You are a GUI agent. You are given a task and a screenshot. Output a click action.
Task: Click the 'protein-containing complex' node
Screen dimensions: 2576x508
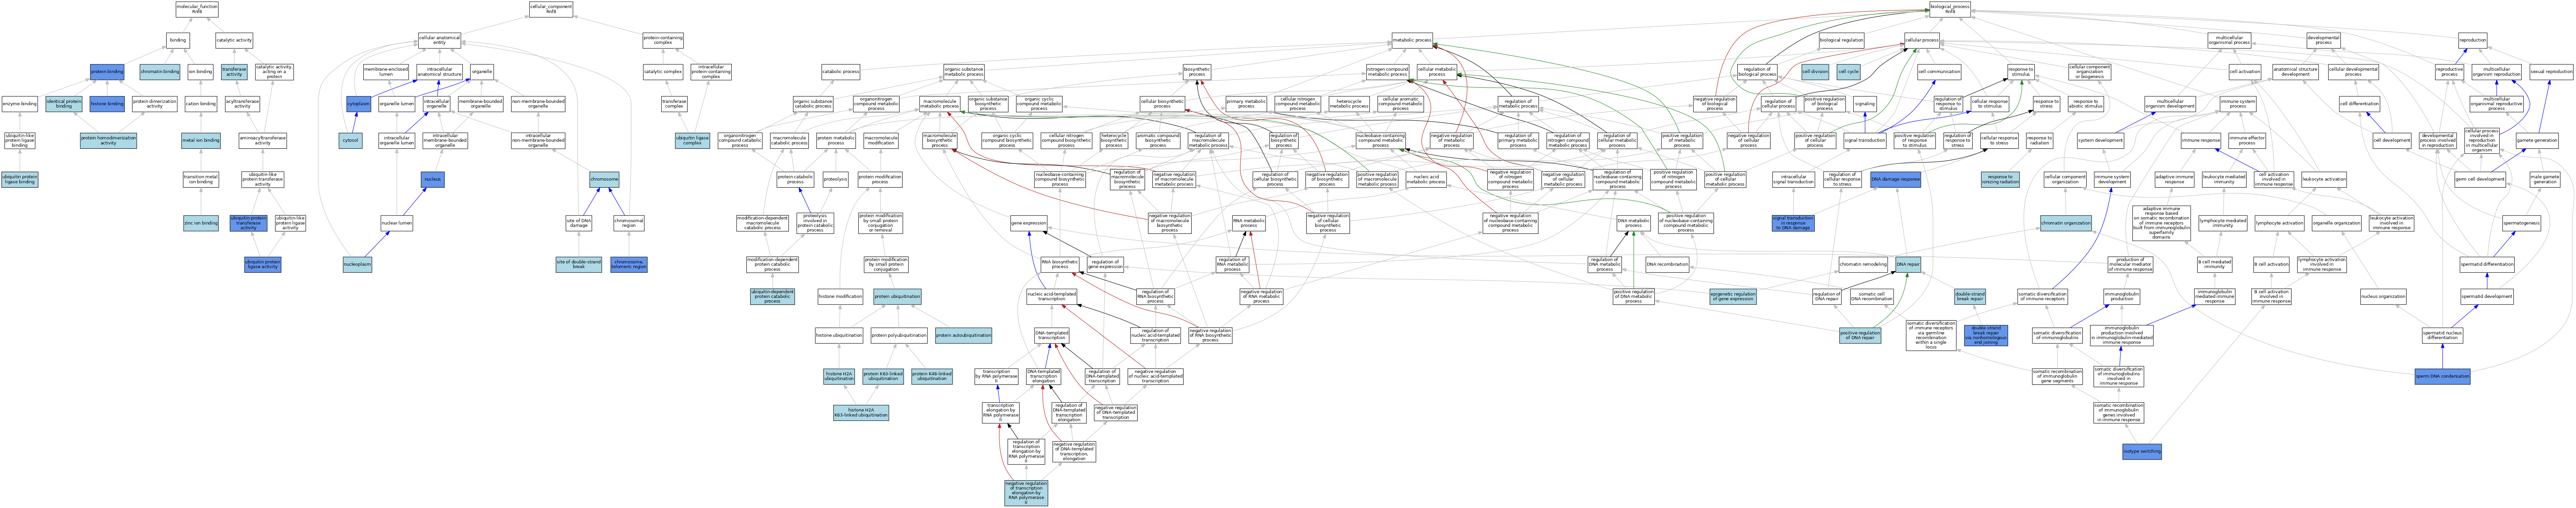click(663, 40)
